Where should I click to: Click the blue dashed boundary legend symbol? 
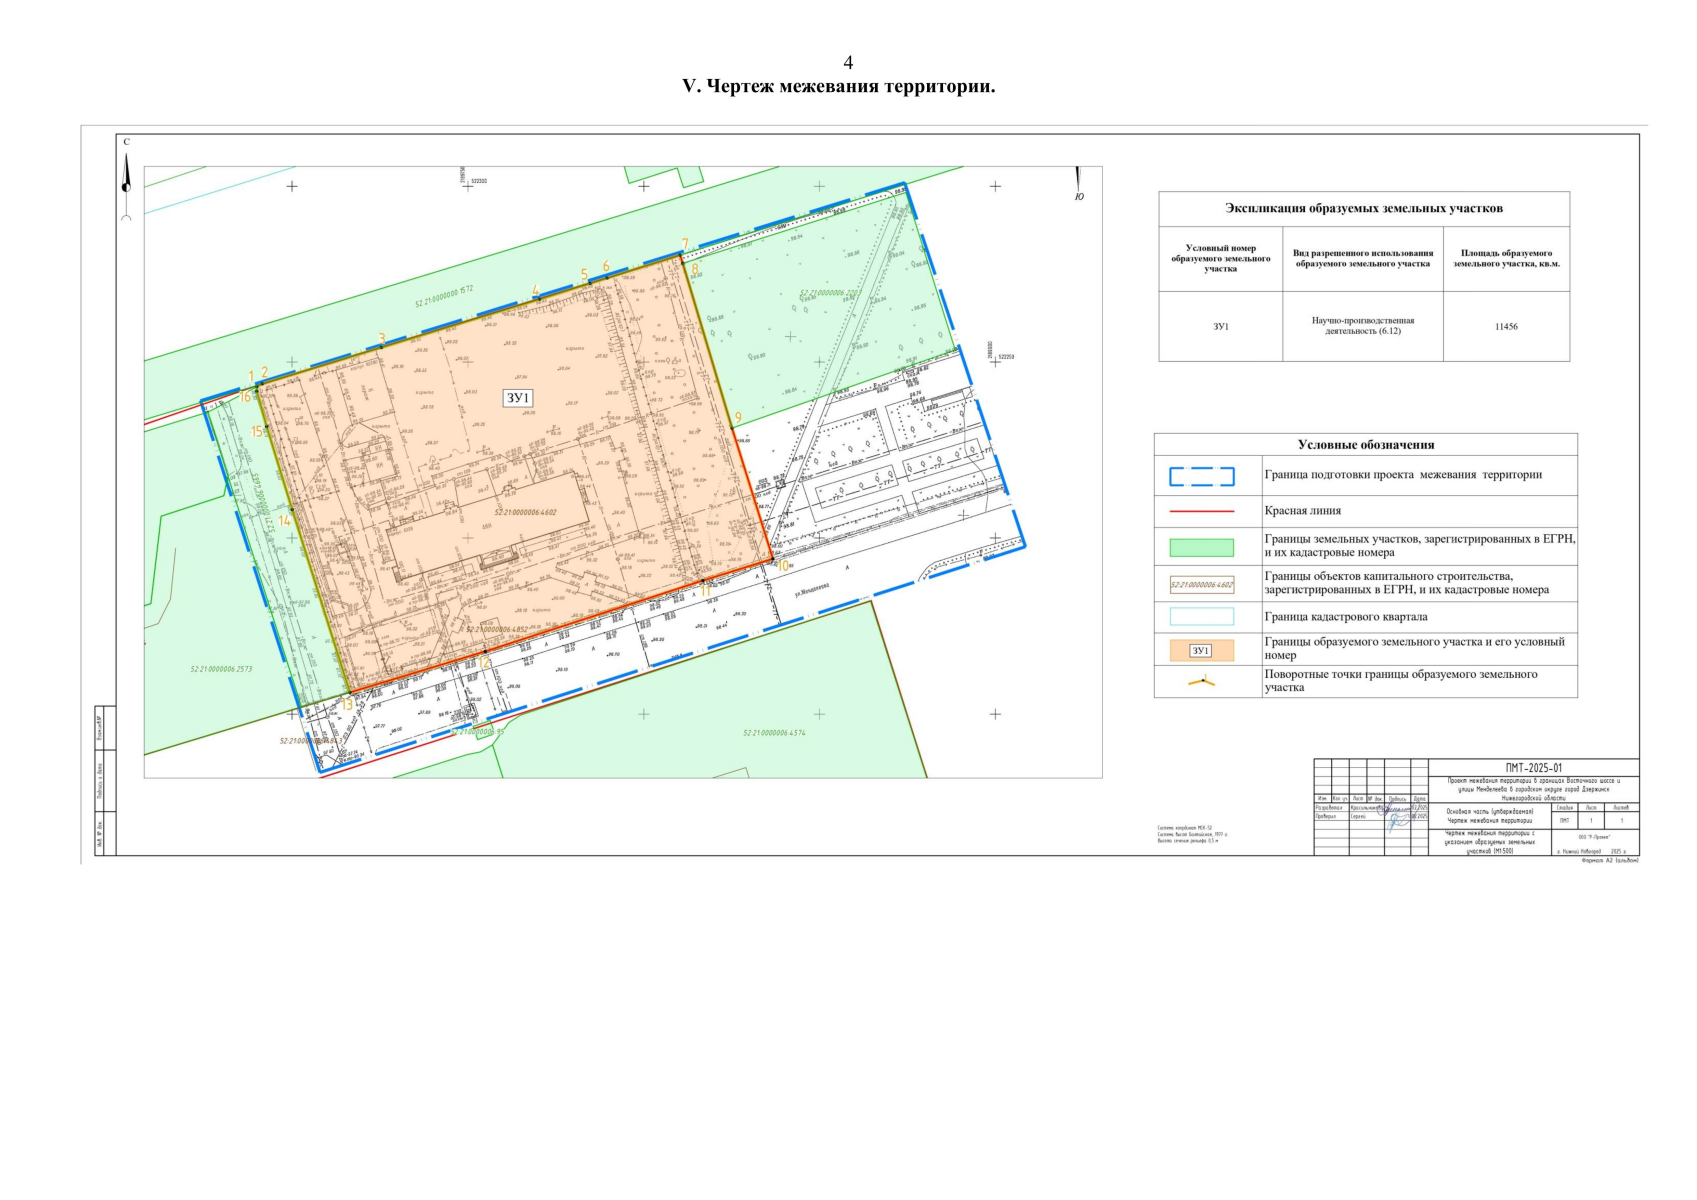[x=1201, y=477]
